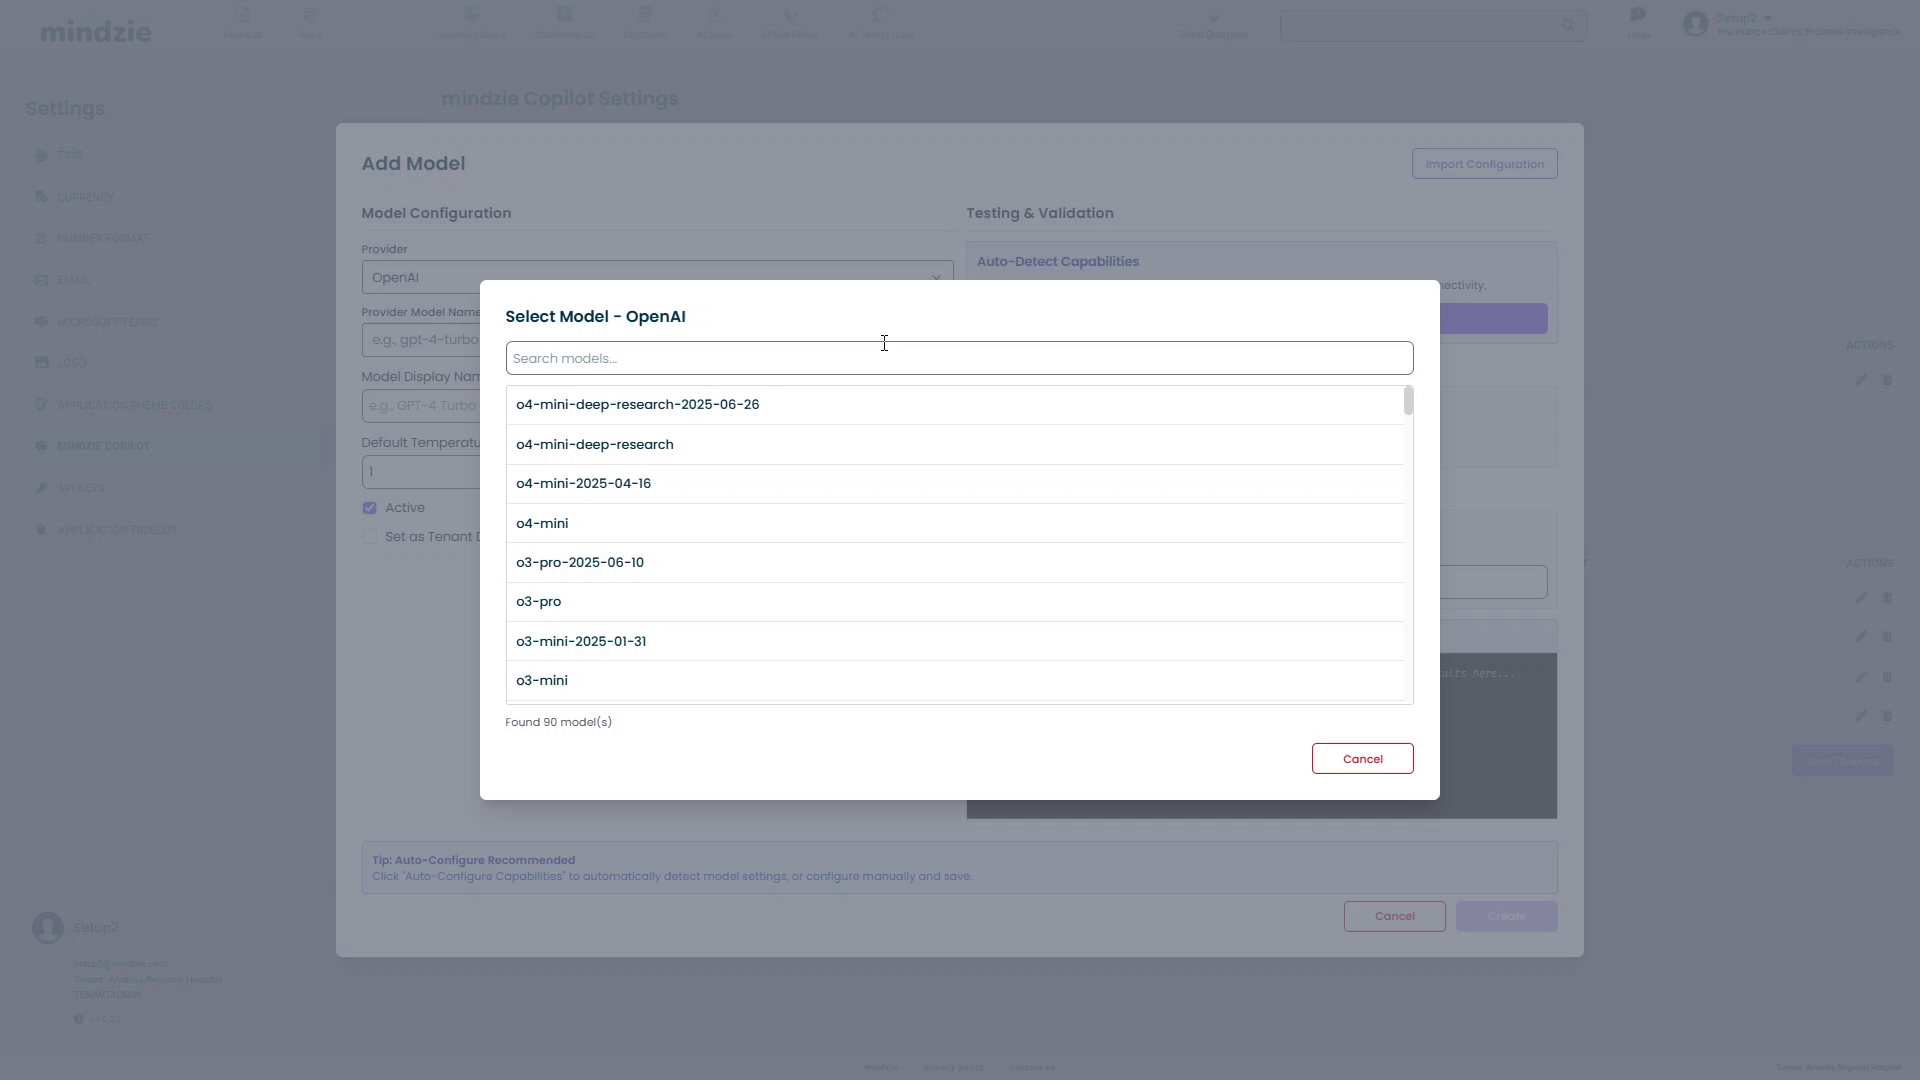This screenshot has width=1920, height=1080.
Task: Open the Mindzie Copilot settings section
Action: point(103,446)
